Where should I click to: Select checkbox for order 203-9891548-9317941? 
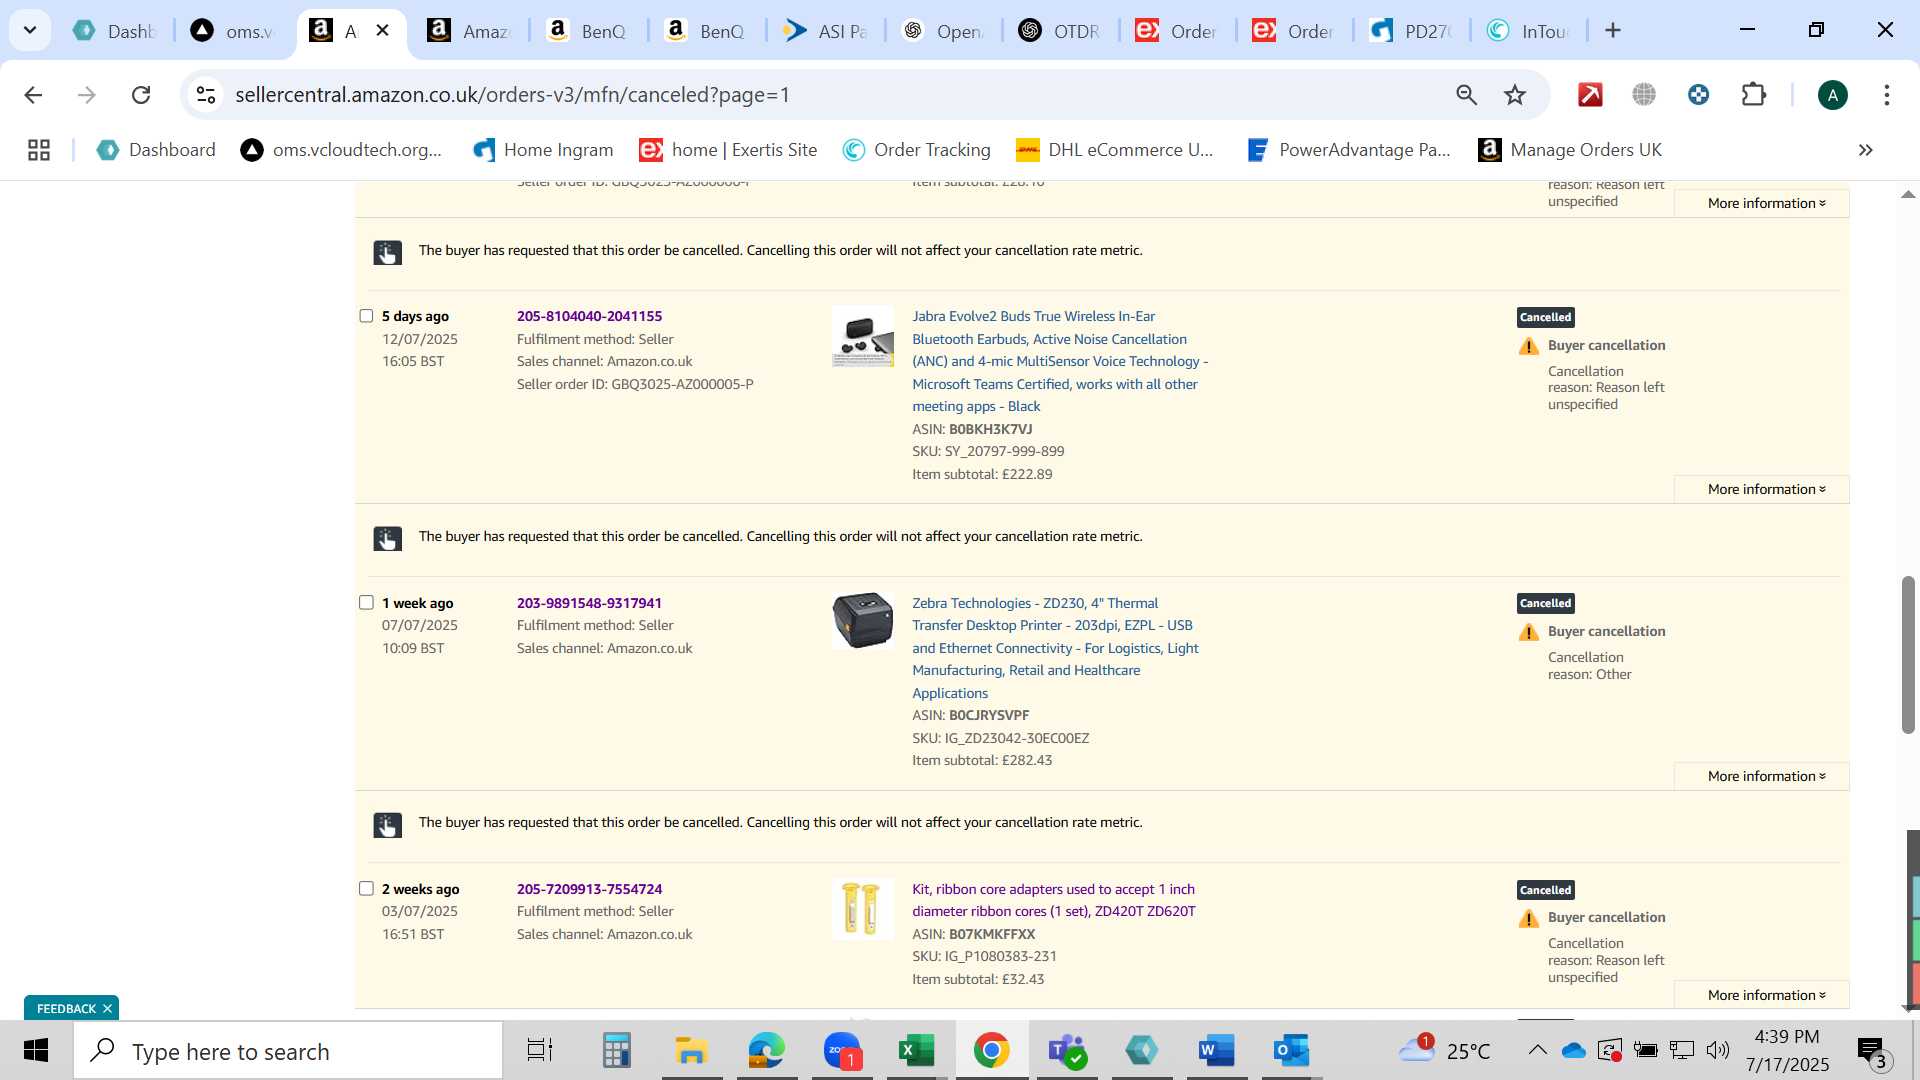coord(366,603)
